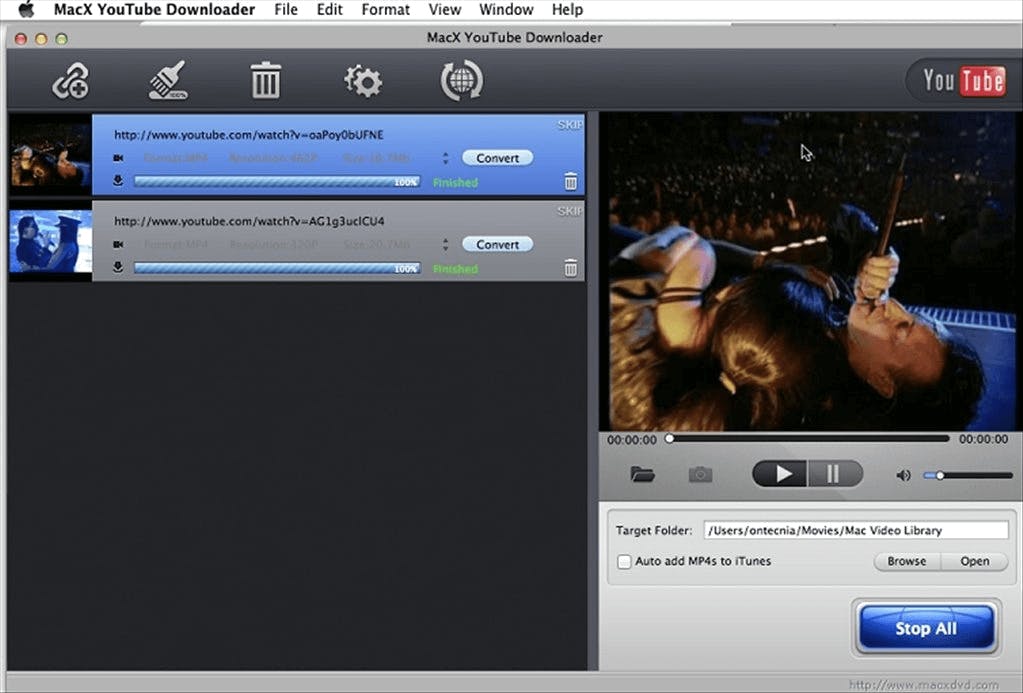Click the Browse button
This screenshot has height=693, width=1023.
(907, 561)
